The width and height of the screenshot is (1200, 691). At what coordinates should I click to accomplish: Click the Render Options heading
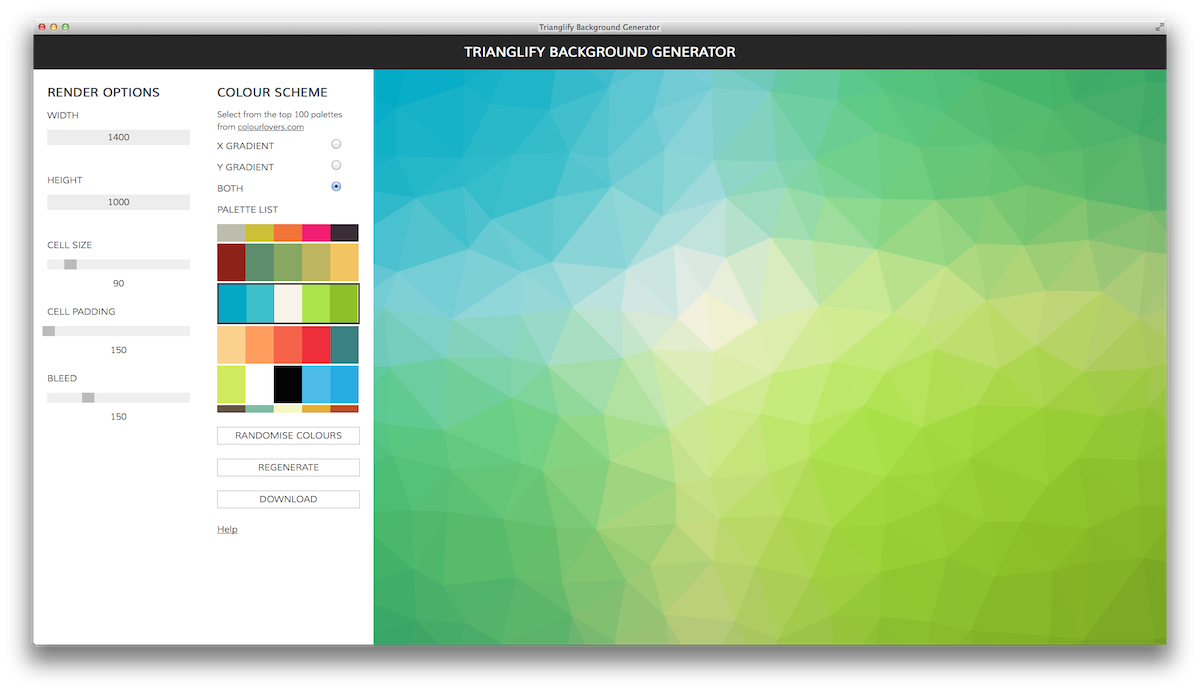(104, 92)
